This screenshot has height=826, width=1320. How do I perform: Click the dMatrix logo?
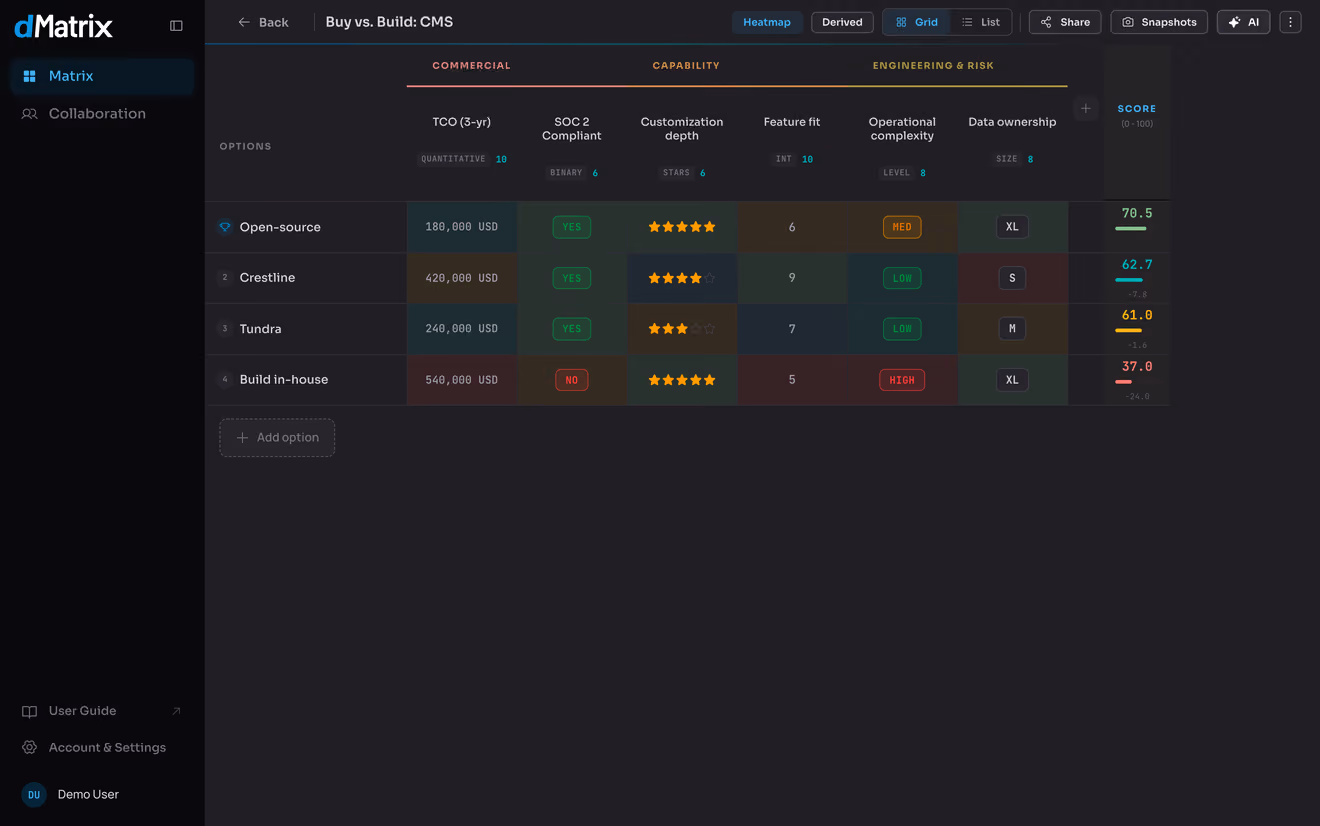(x=63, y=26)
